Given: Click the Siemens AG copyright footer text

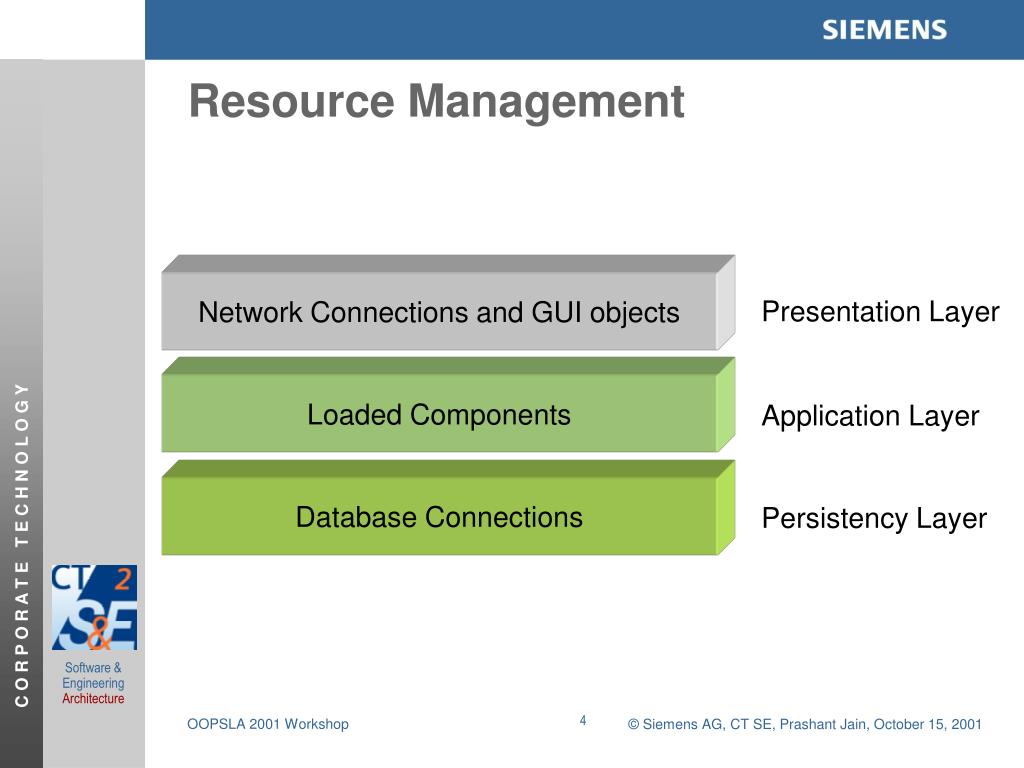Looking at the screenshot, I should pos(805,724).
